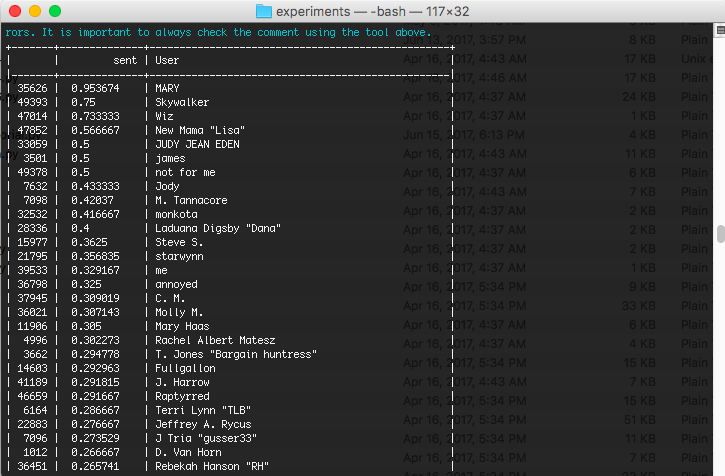
Task: Click the window title 'experiments — -bash — 117×32'
Action: coord(373,11)
